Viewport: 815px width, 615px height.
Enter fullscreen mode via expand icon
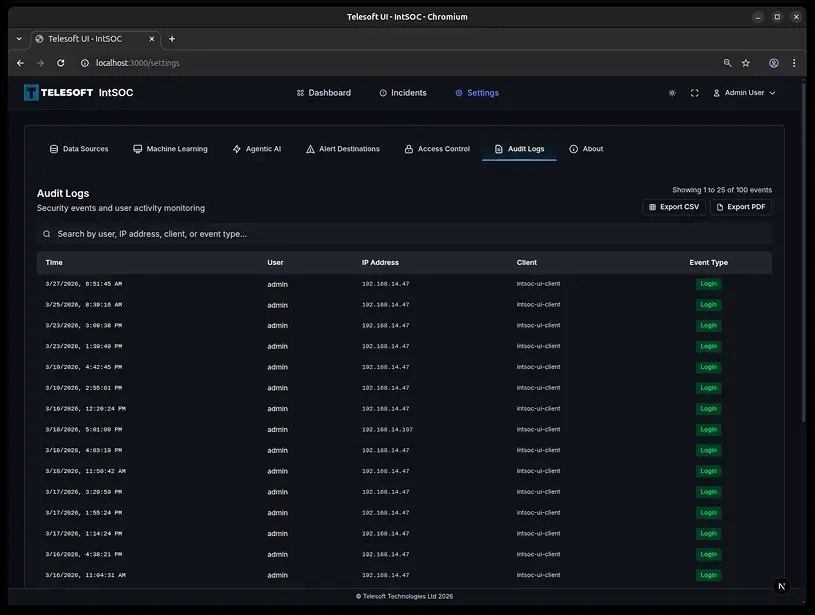click(694, 93)
